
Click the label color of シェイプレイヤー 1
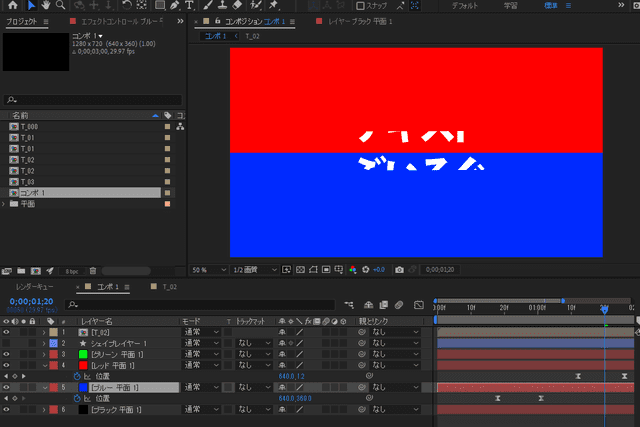(53, 343)
